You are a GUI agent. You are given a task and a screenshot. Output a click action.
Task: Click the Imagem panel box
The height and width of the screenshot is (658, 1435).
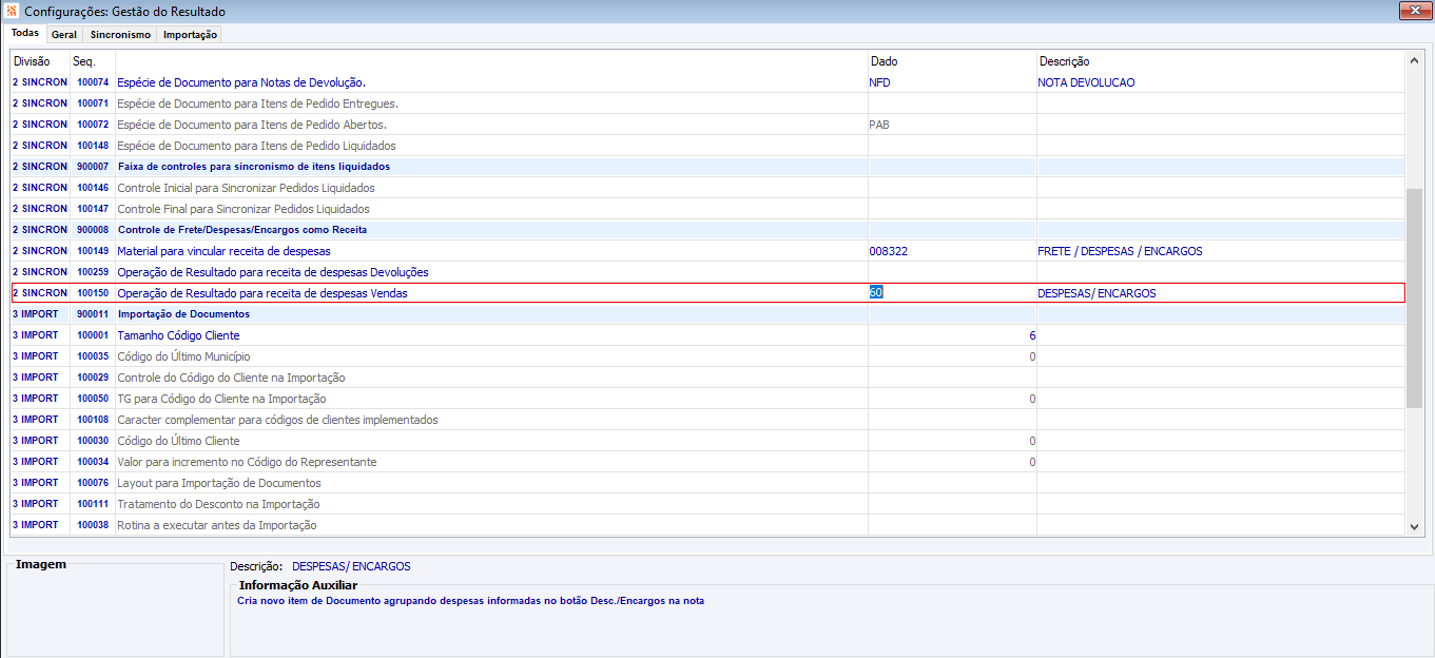tap(115, 610)
